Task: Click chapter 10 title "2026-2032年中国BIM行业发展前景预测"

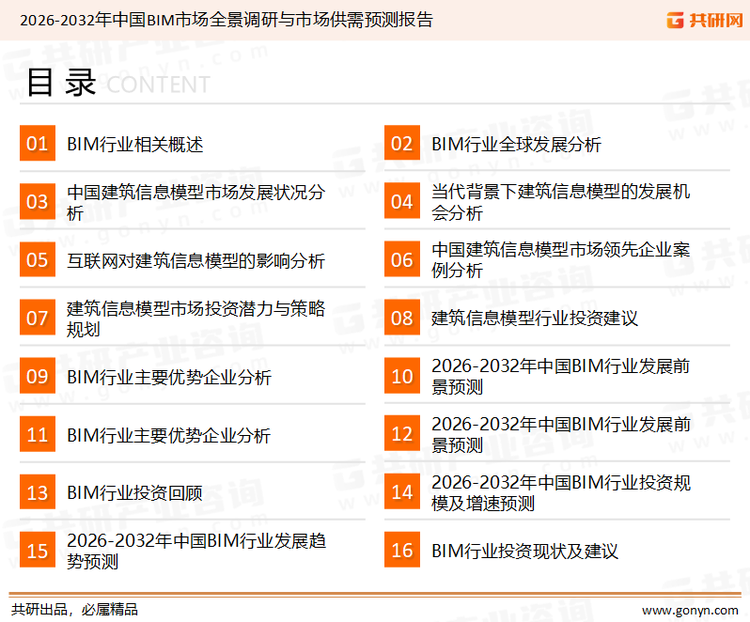Action: (x=561, y=377)
